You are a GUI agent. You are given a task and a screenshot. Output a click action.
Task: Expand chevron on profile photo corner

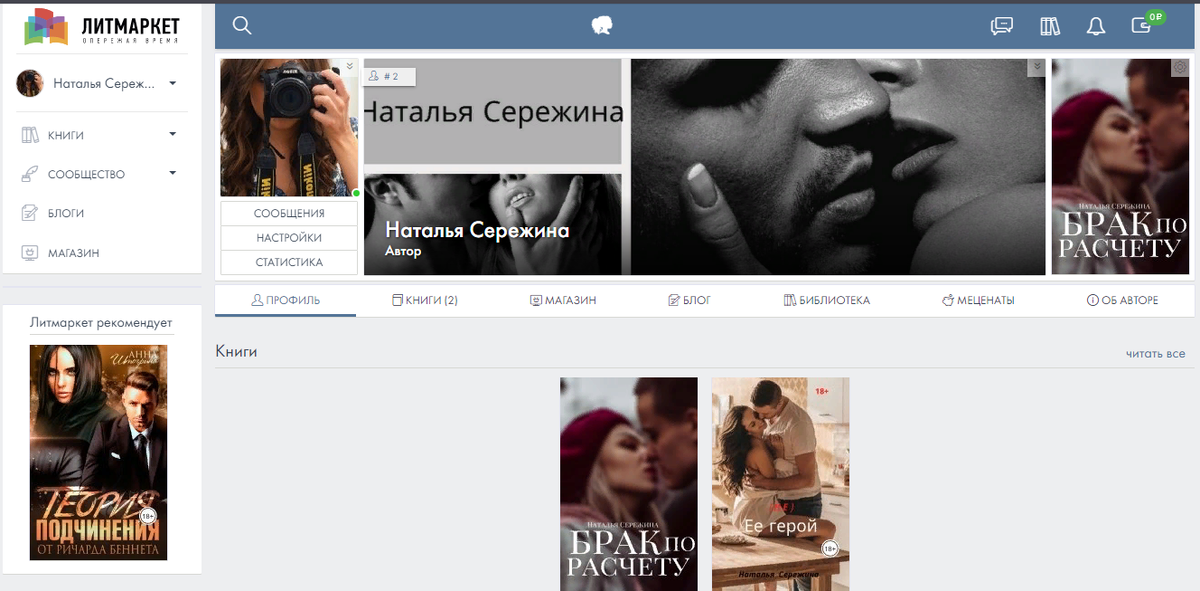tap(350, 66)
